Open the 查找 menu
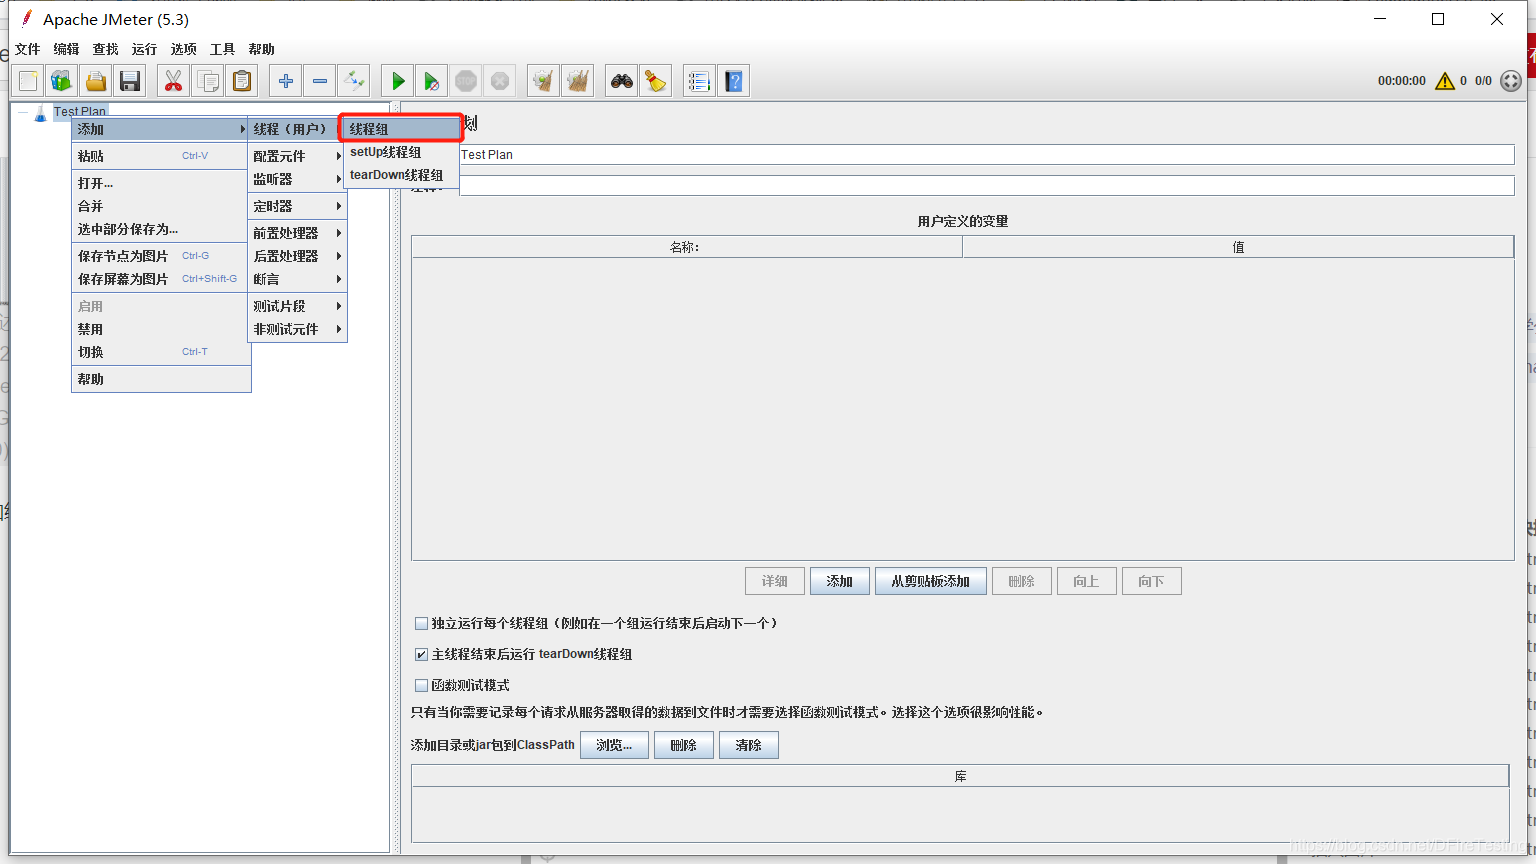The image size is (1536, 864). coord(105,49)
